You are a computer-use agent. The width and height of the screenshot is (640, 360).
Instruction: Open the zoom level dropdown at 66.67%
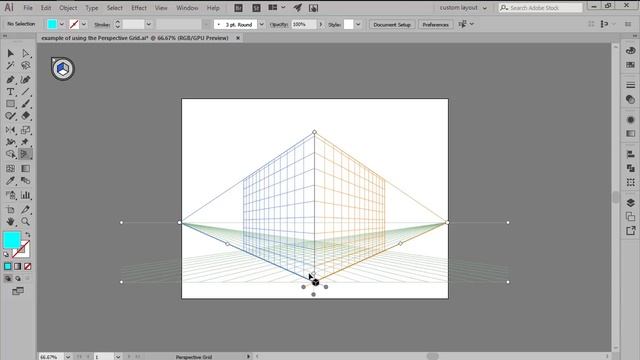[68, 357]
